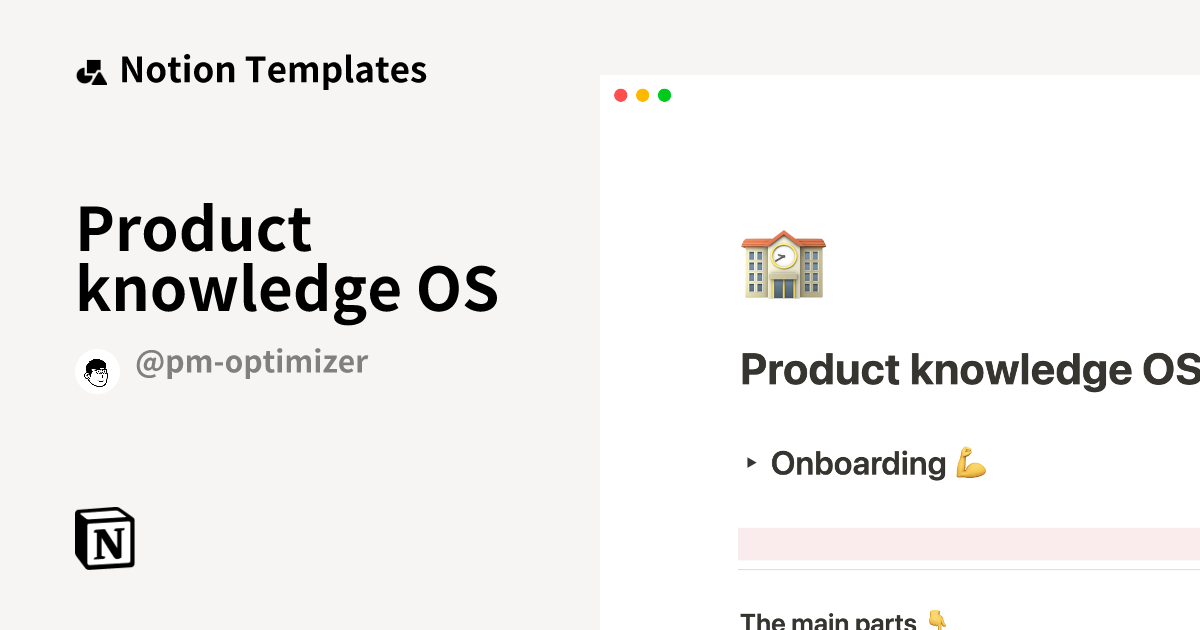Screen dimensions: 1200x630
Task: Expand the Onboarding disclosure triangle
Action: (750, 463)
